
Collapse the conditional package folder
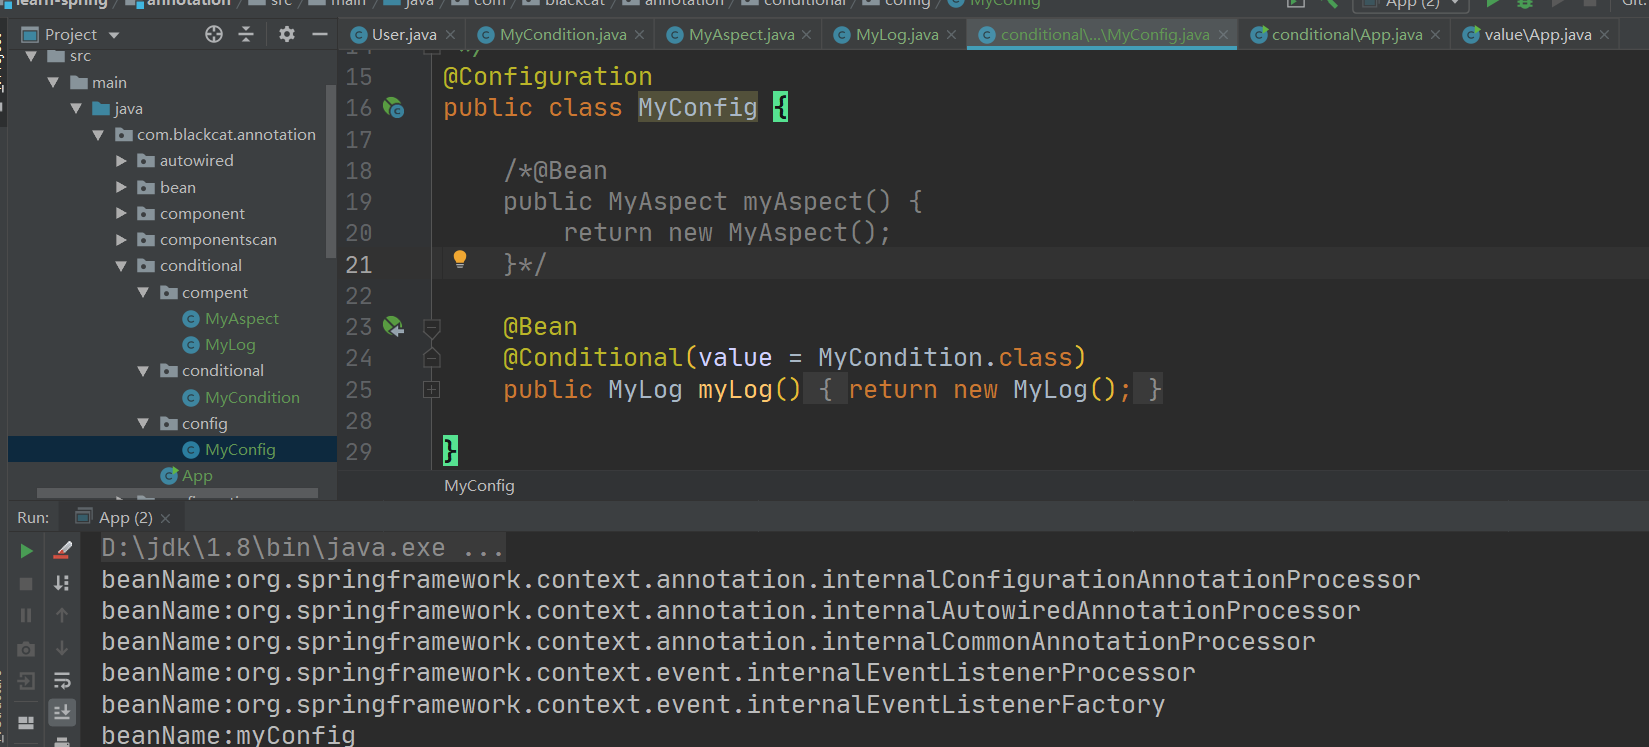[x=121, y=266]
